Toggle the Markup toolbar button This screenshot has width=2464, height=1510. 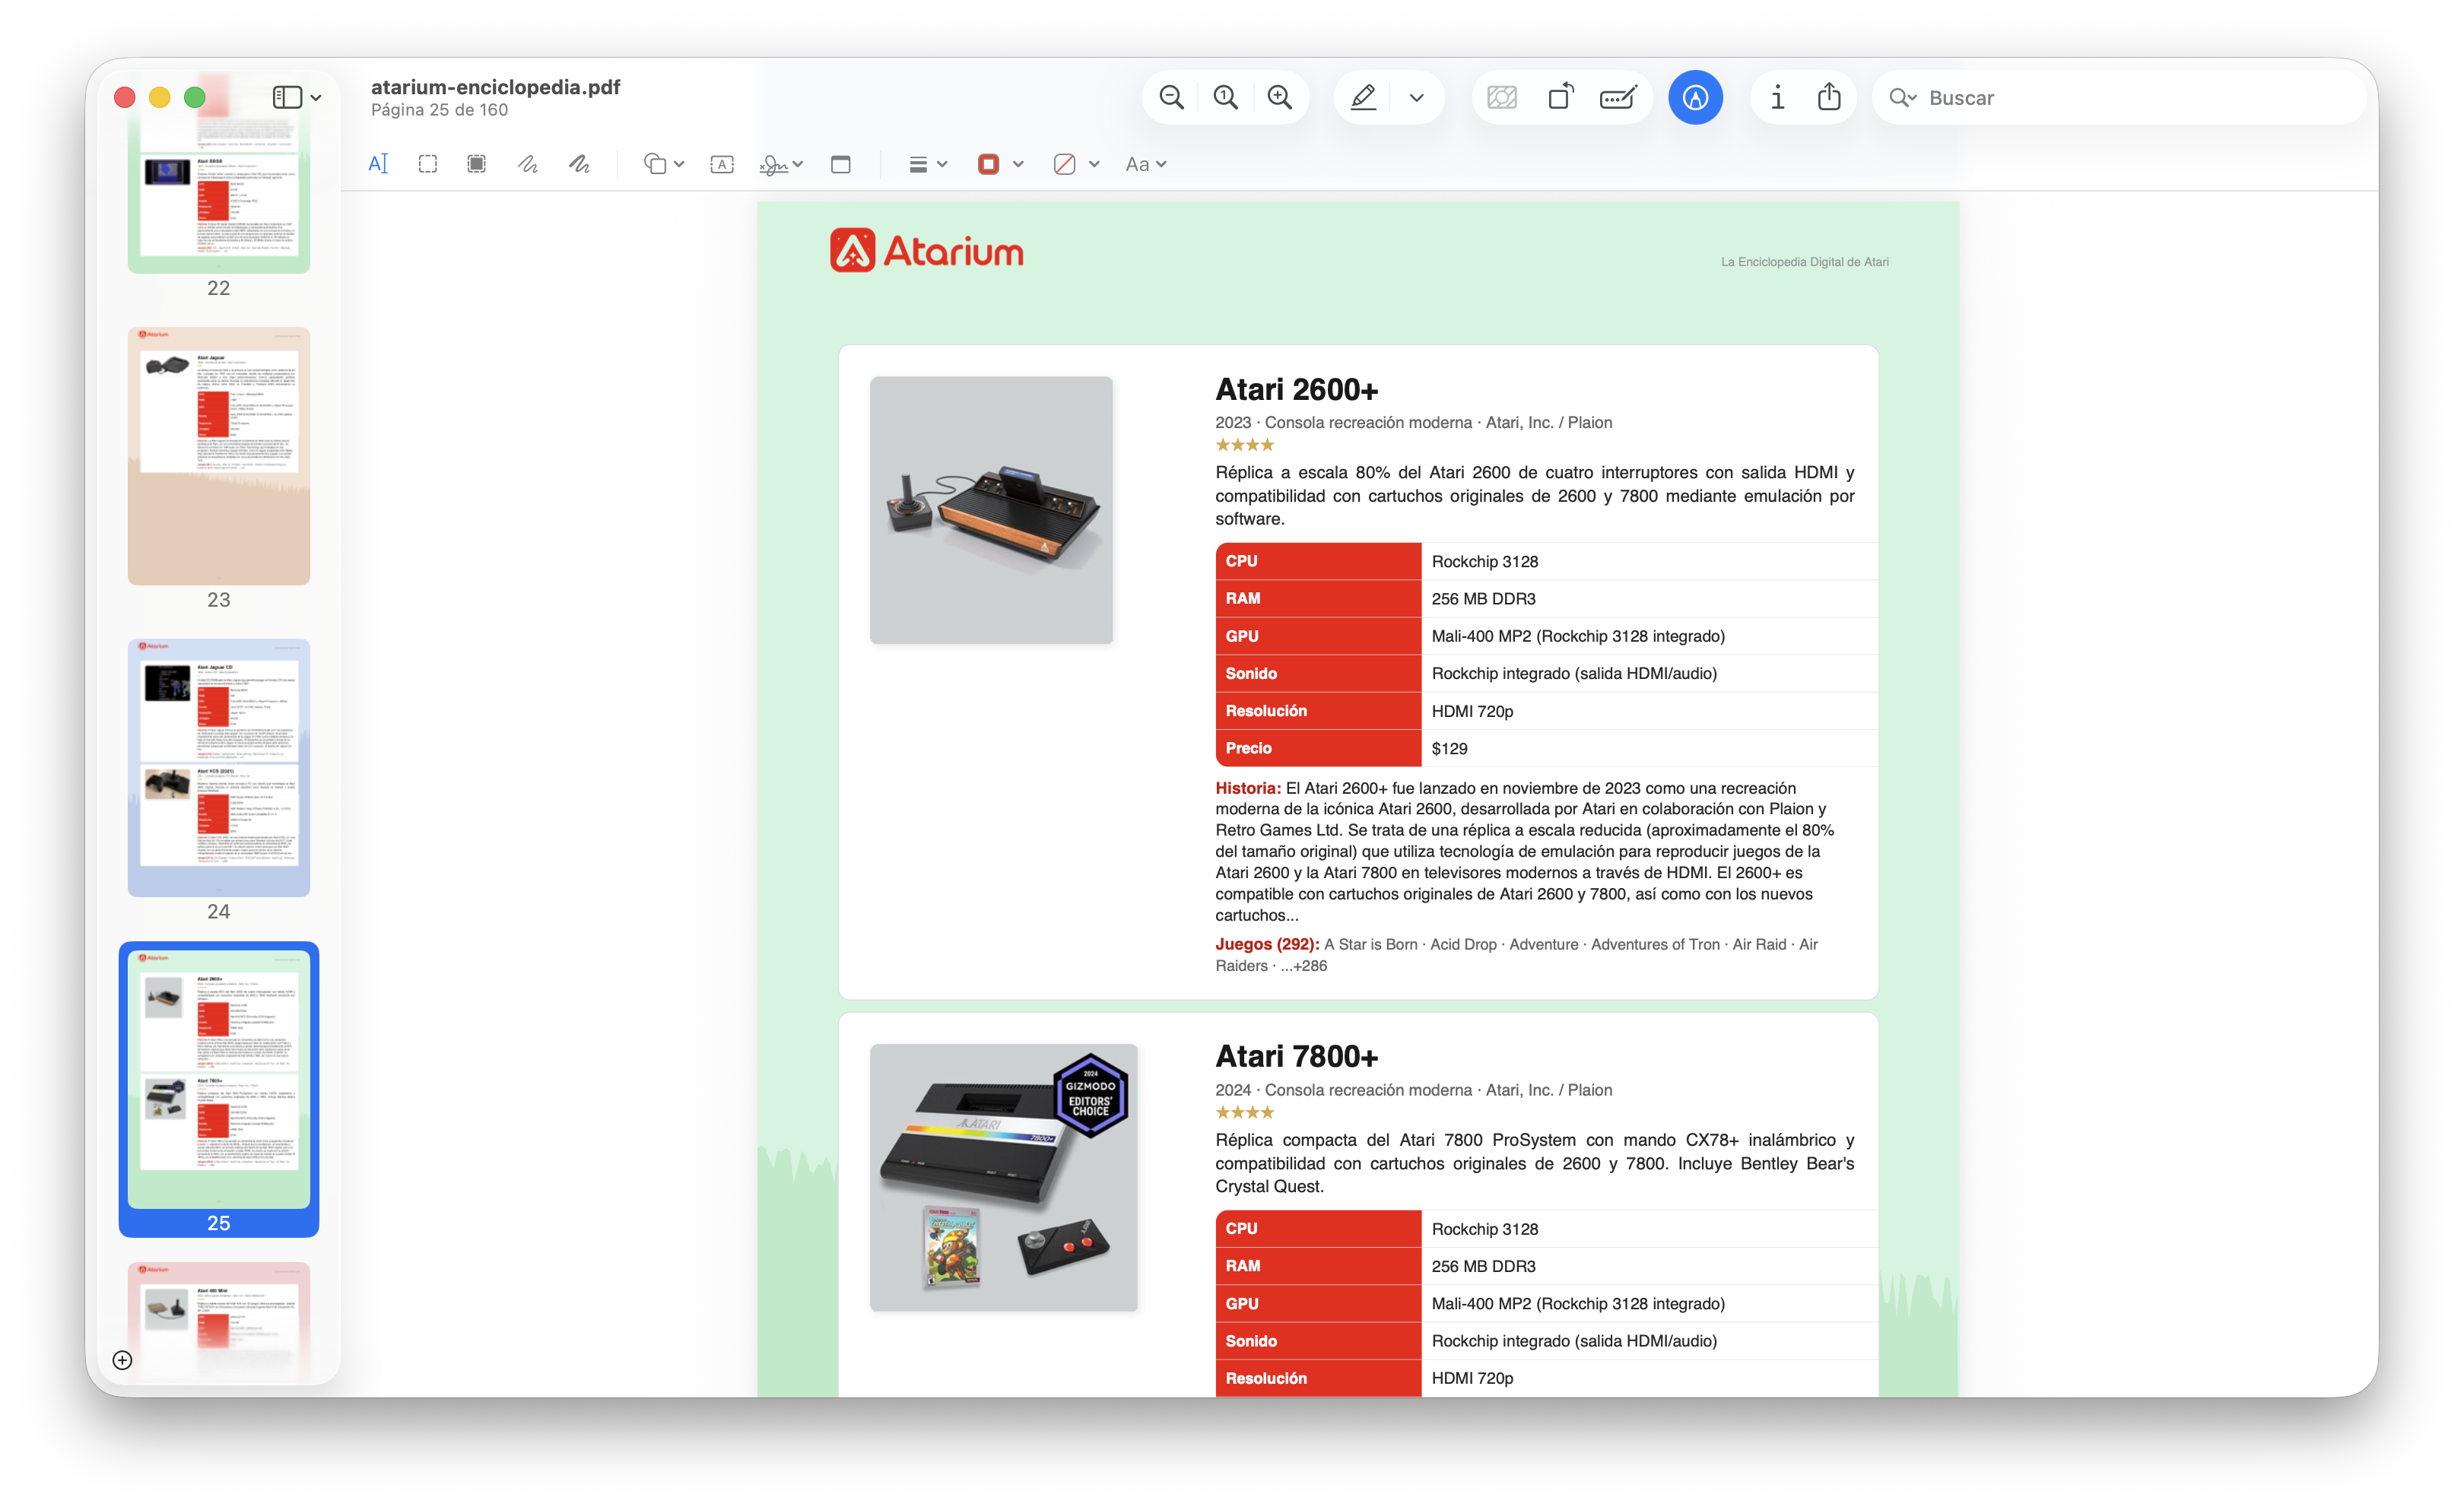pyautogui.click(x=1695, y=97)
